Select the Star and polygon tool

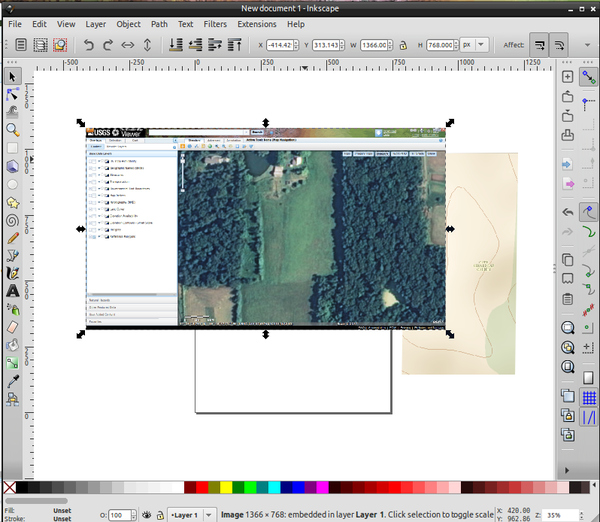13,203
